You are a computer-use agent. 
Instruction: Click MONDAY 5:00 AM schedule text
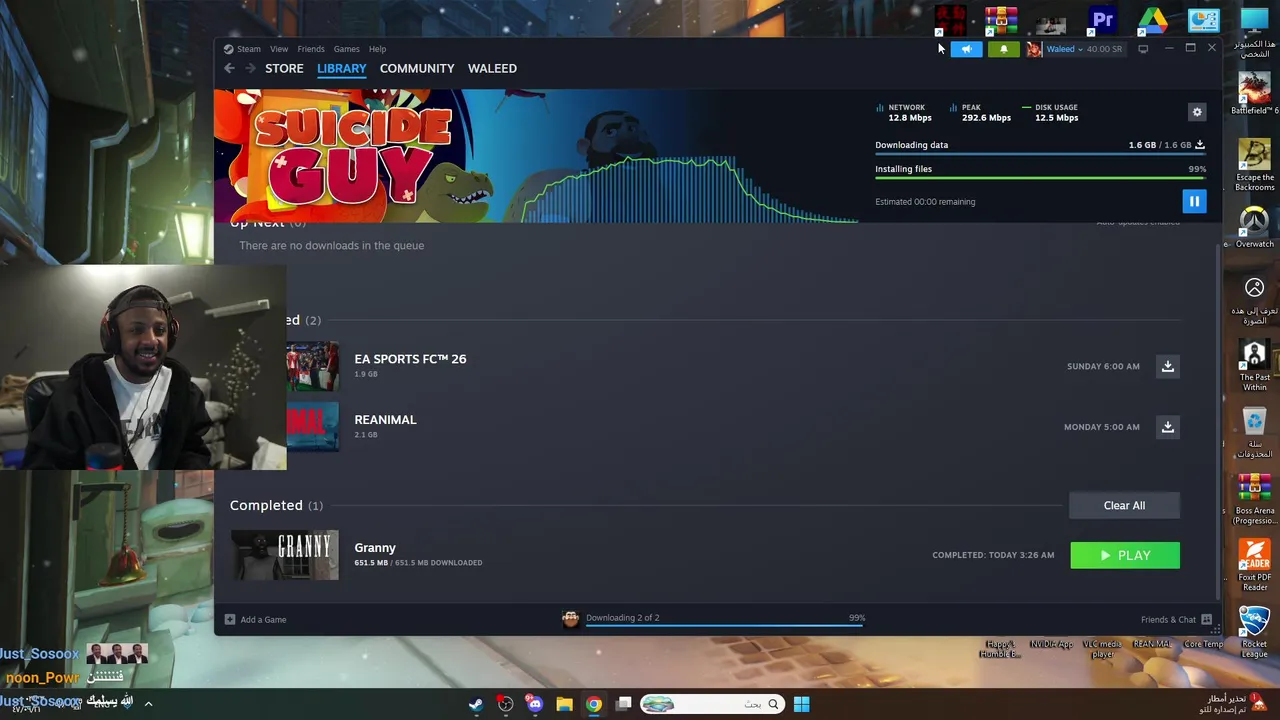[x=1101, y=427]
